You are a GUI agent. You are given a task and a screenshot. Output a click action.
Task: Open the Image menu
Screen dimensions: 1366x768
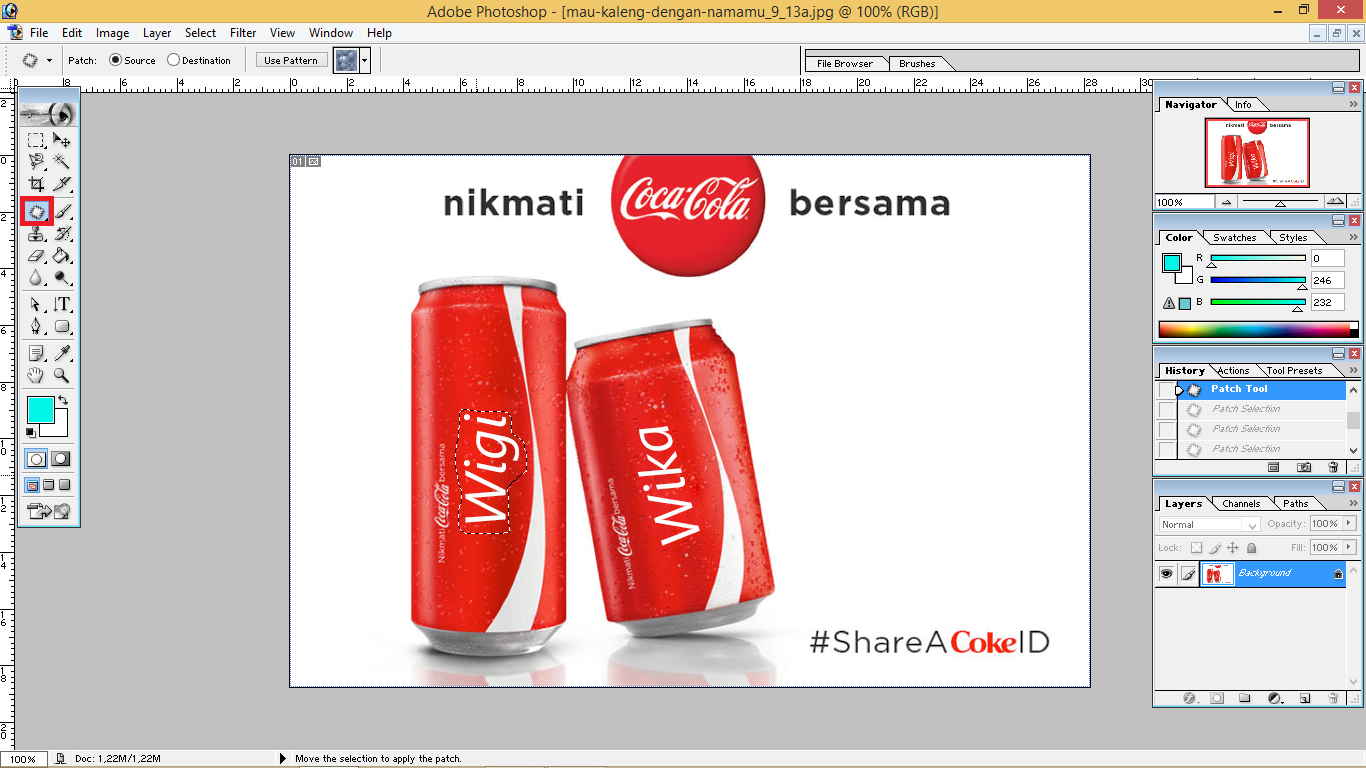(112, 33)
